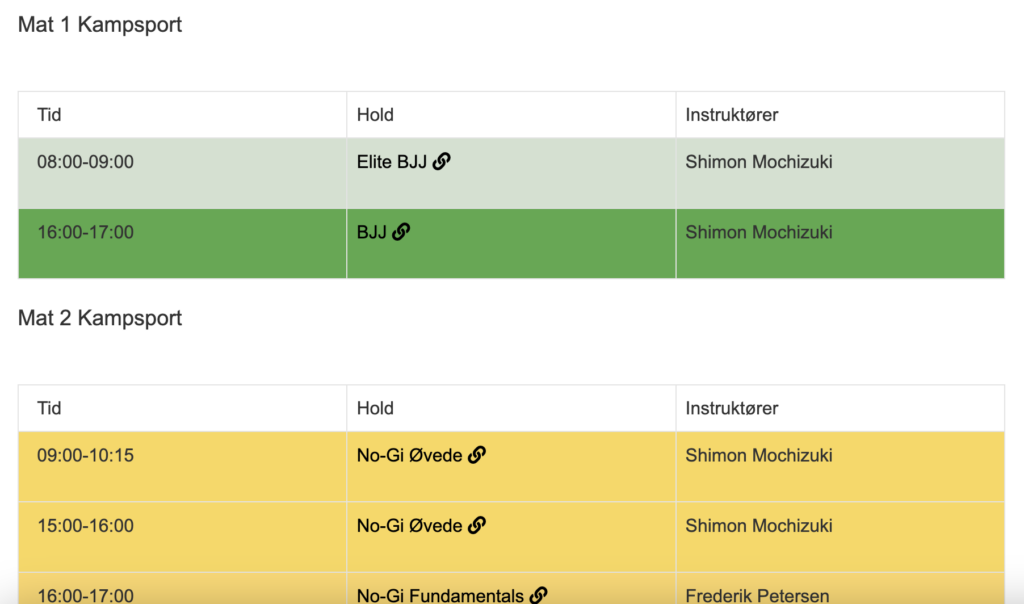1024x604 pixels.
Task: Click instructor Frederik Petersen
Action: [x=757, y=596]
